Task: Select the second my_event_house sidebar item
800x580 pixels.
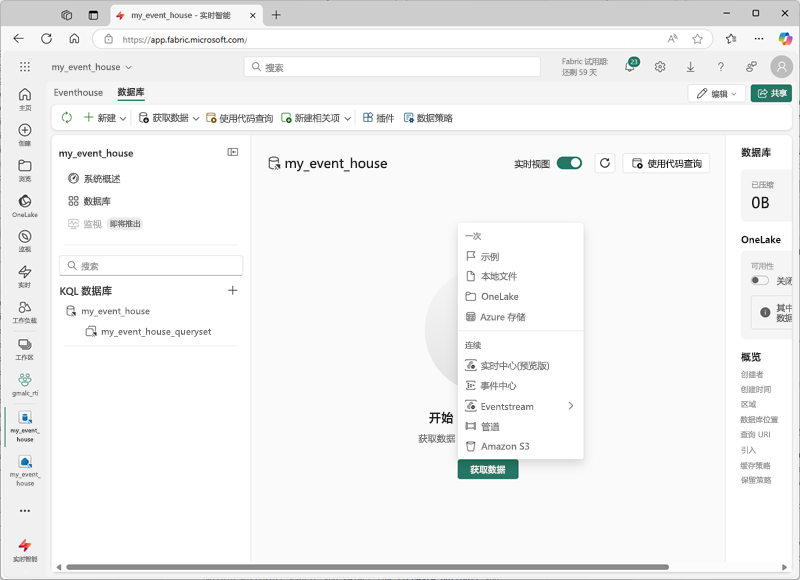Action: pyautogui.click(x=24, y=470)
